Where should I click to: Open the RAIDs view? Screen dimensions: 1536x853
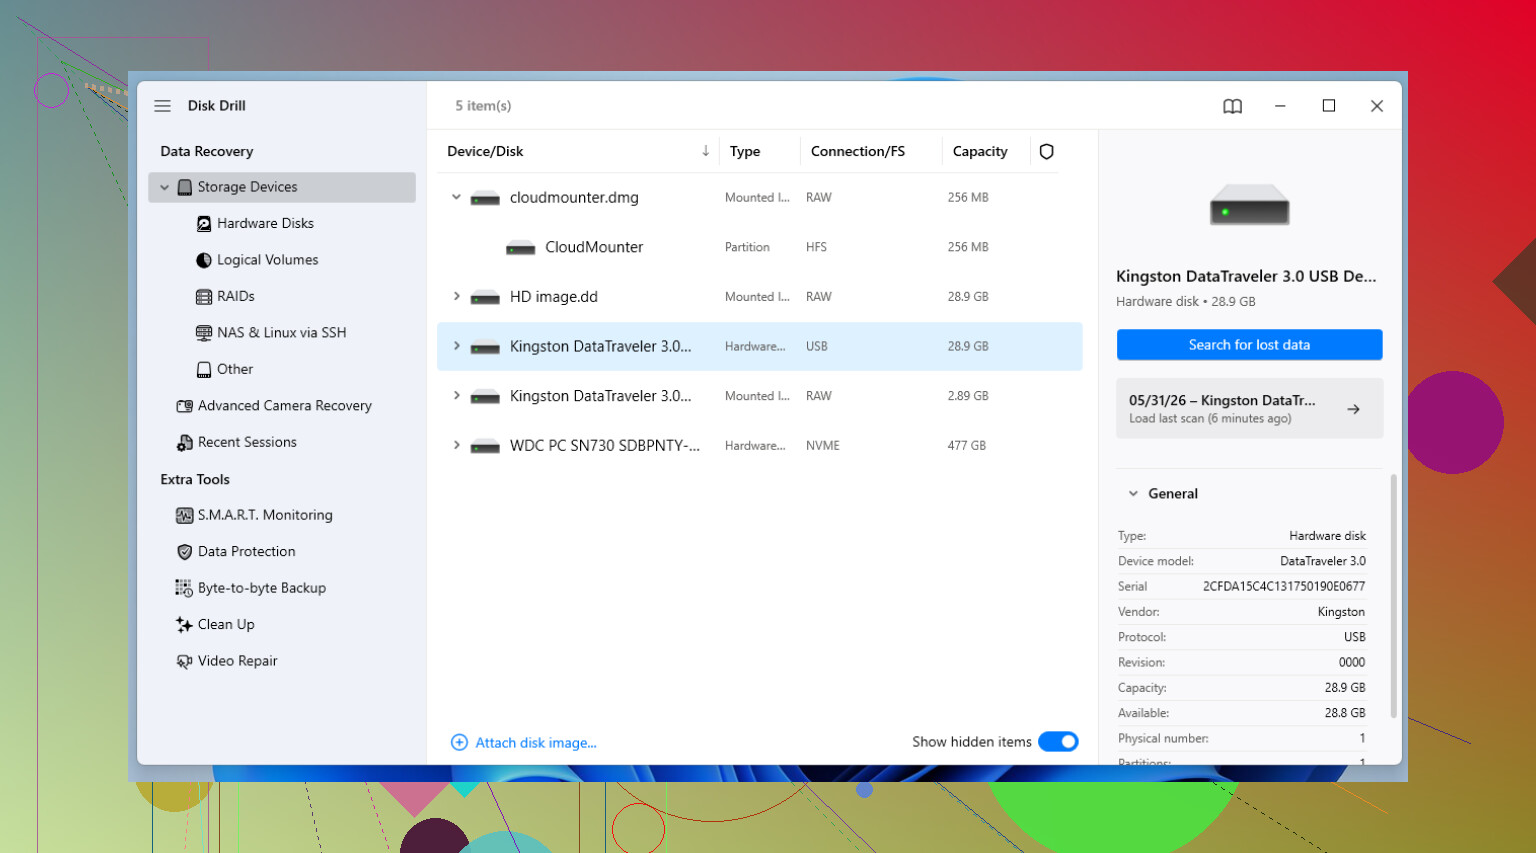[x=236, y=297]
